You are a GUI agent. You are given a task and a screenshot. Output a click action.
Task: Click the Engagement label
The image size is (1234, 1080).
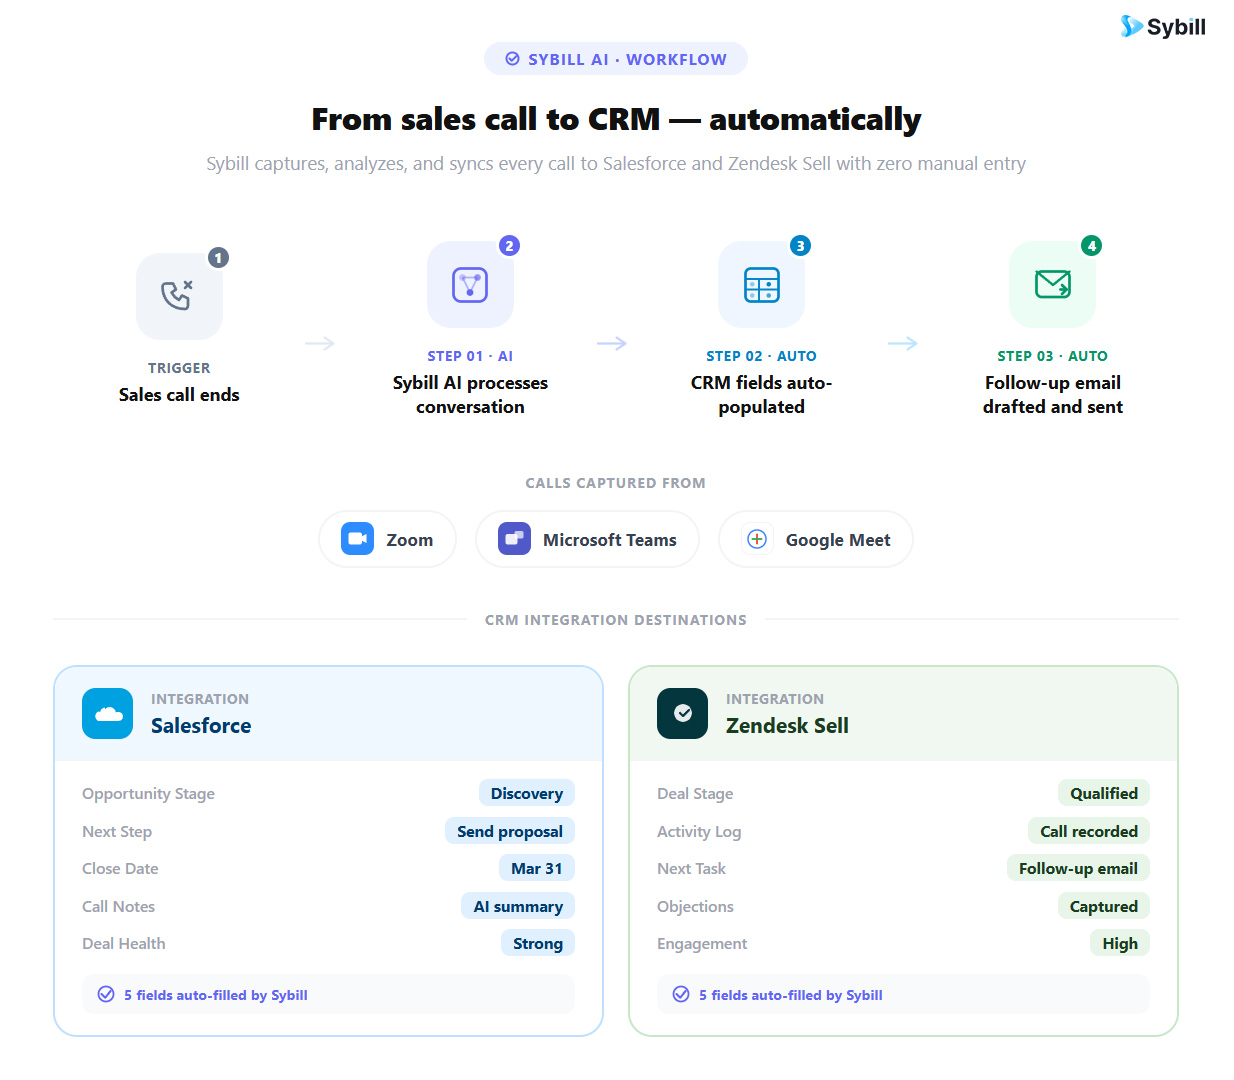point(702,944)
